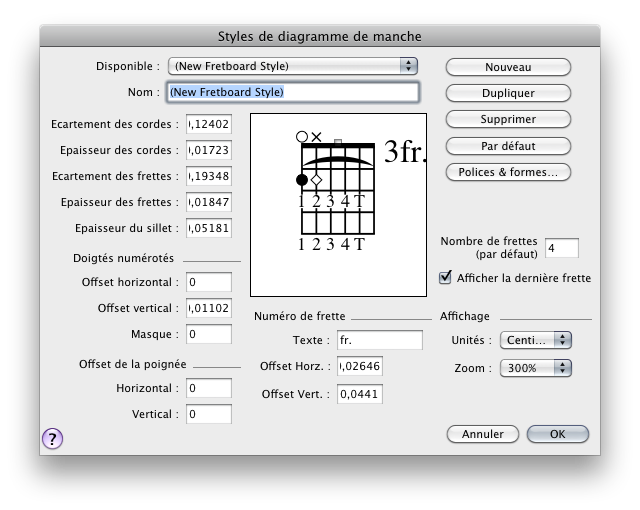Toggle Afficher la dernière frette checkbox
This screenshot has width=640, height=510.
click(446, 277)
